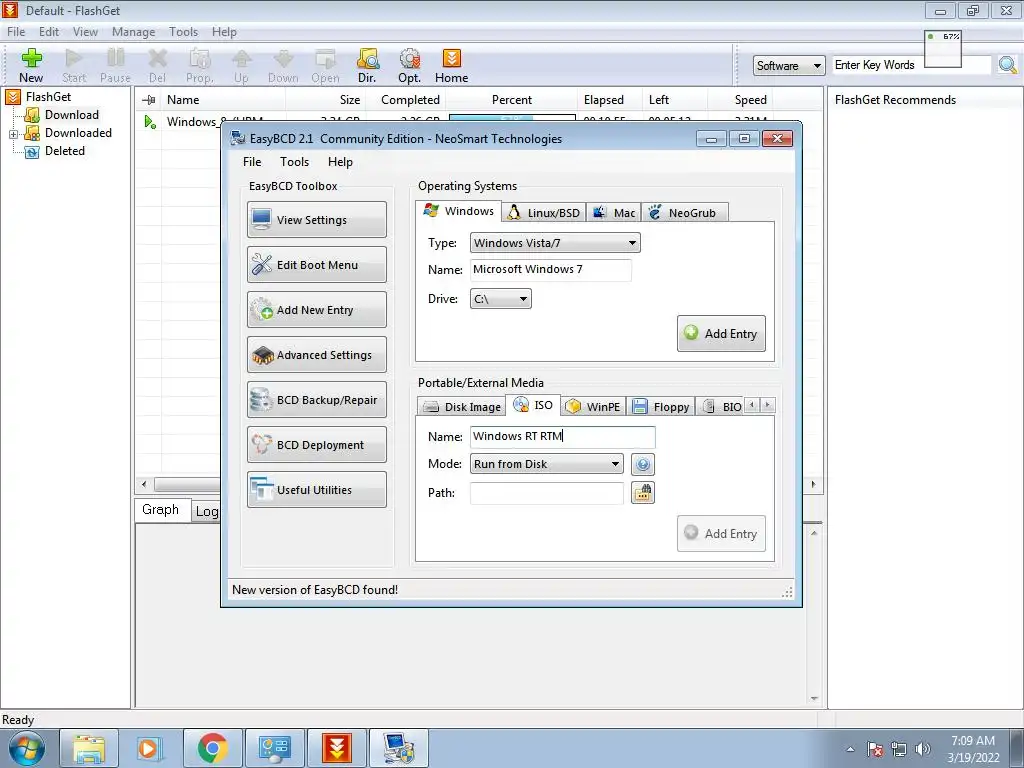Viewport: 1024px width, 768px height.
Task: Open the Dir. folder toolbar icon
Action: pos(367,65)
